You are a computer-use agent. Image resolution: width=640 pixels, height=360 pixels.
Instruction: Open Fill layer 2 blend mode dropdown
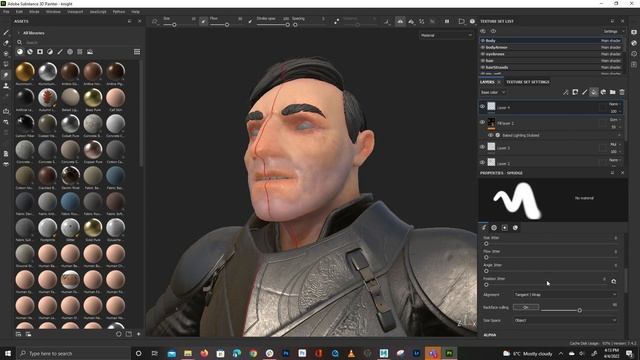point(615,120)
